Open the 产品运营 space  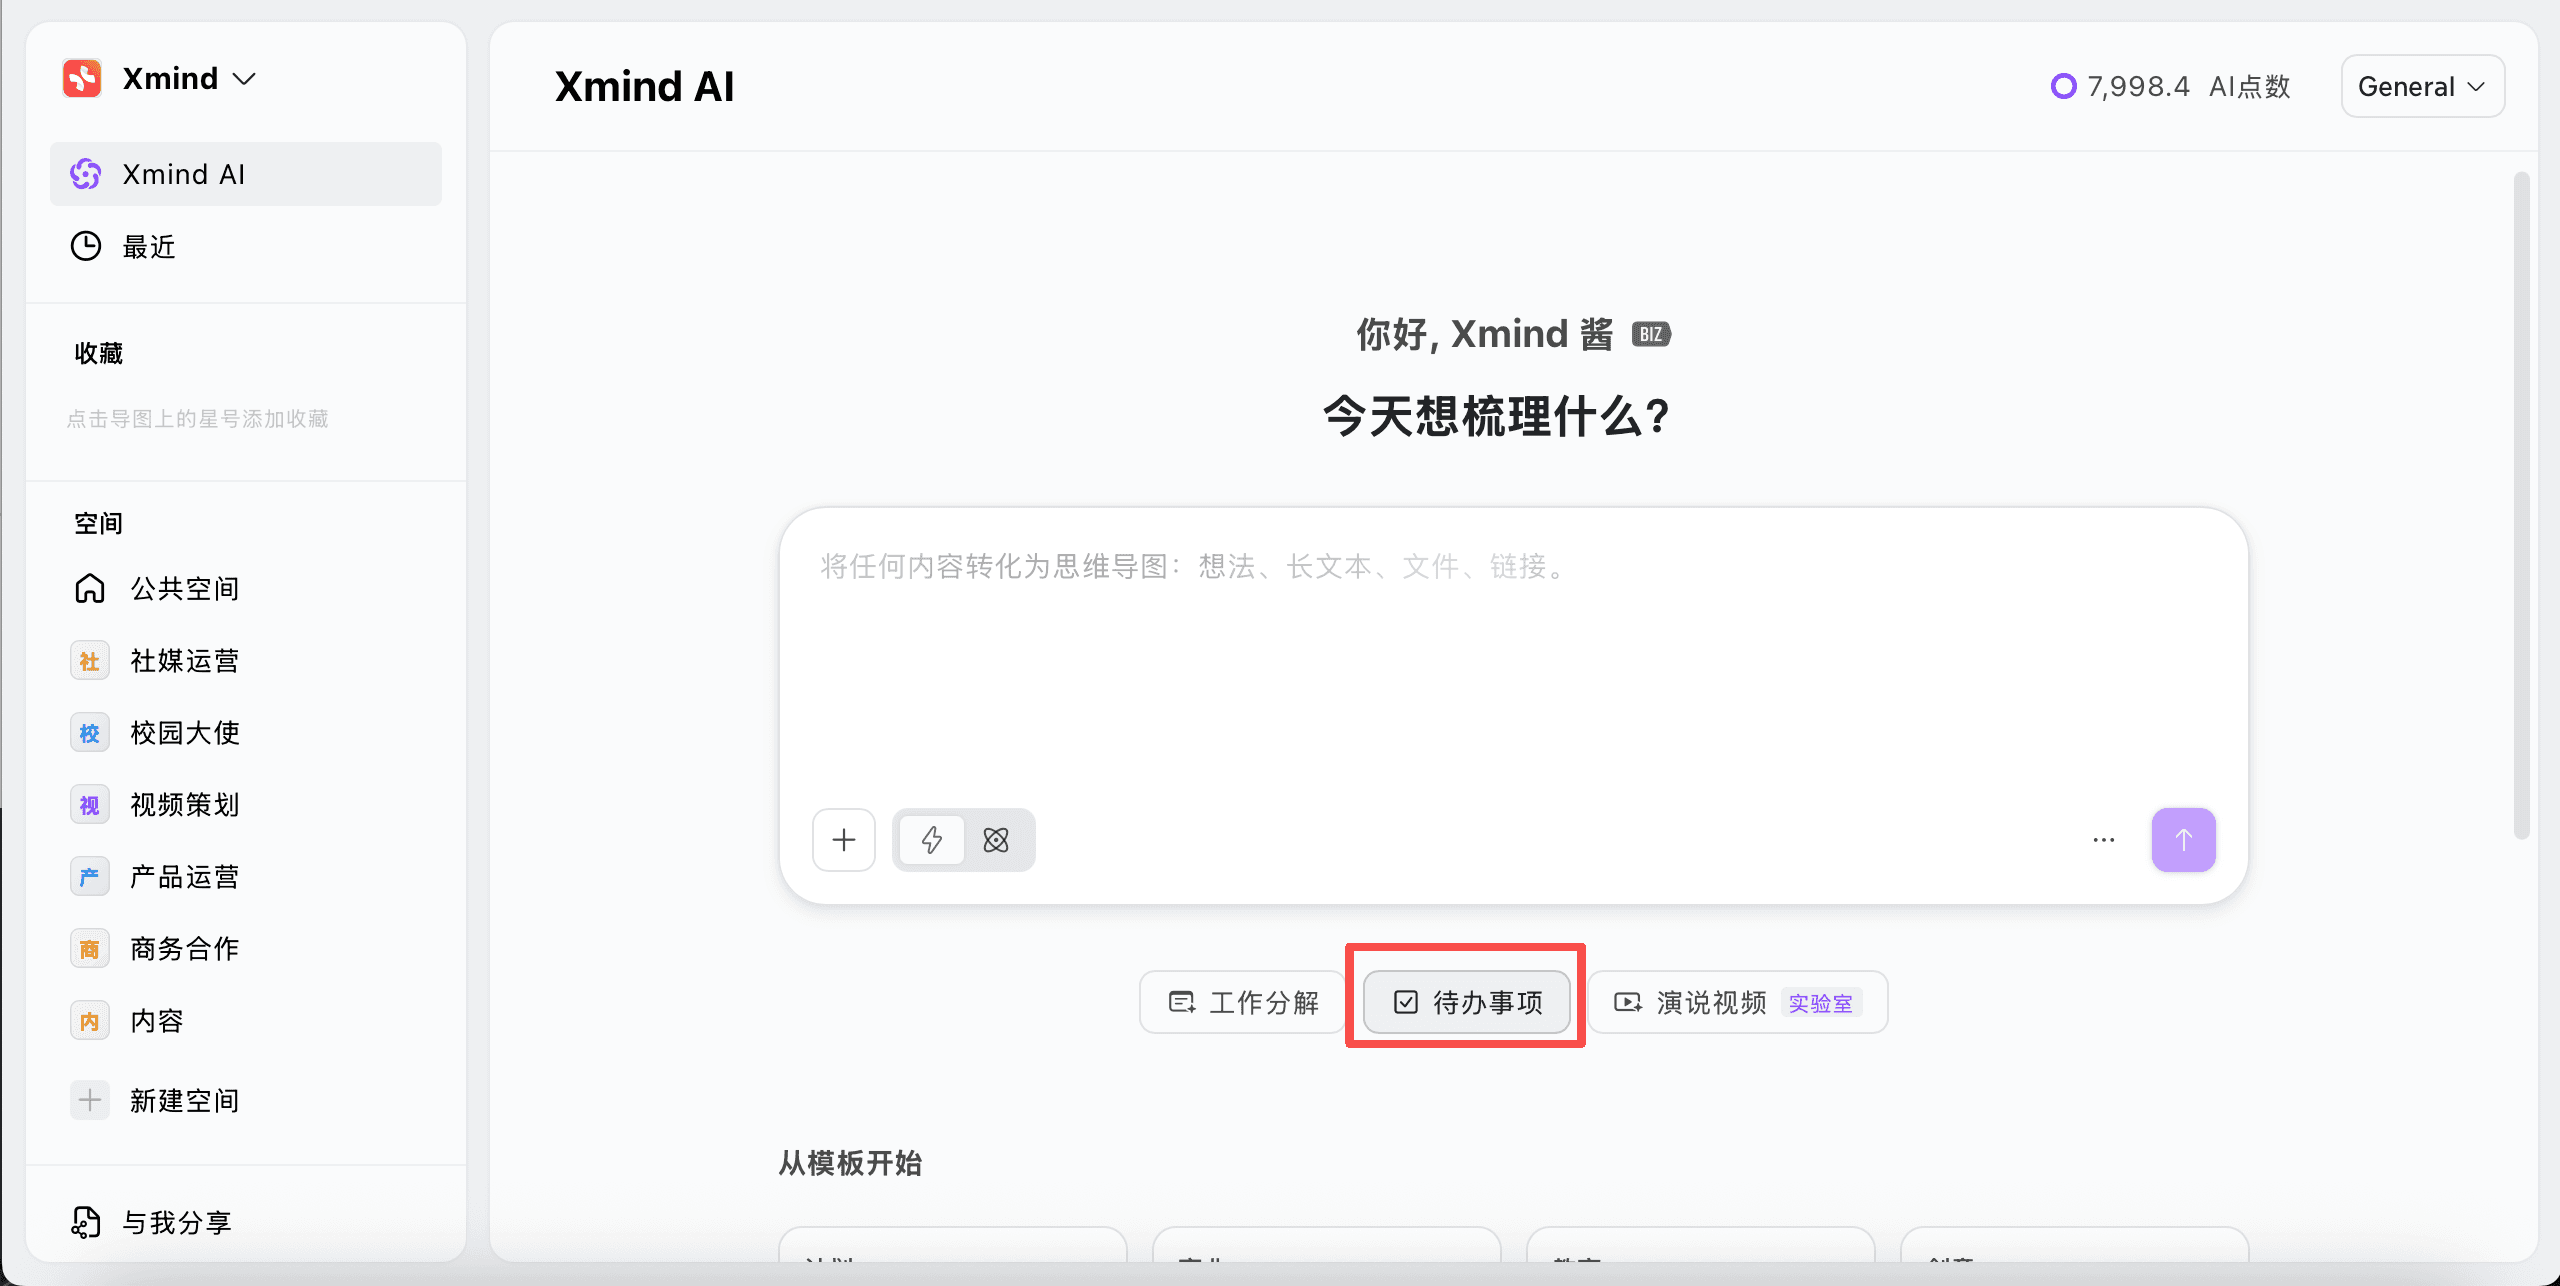[x=246, y=876]
